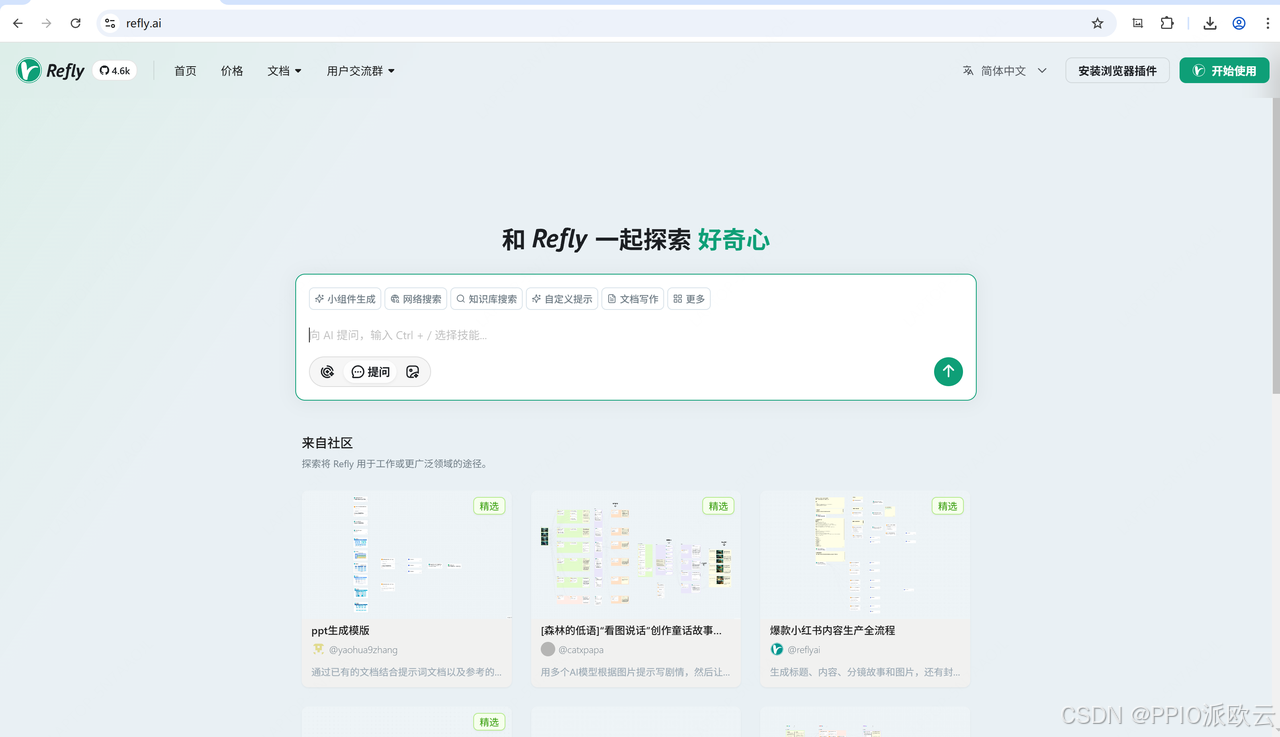Select the 小组件生成 skill chip
Screen dimensions: 1280x737
tap(345, 299)
